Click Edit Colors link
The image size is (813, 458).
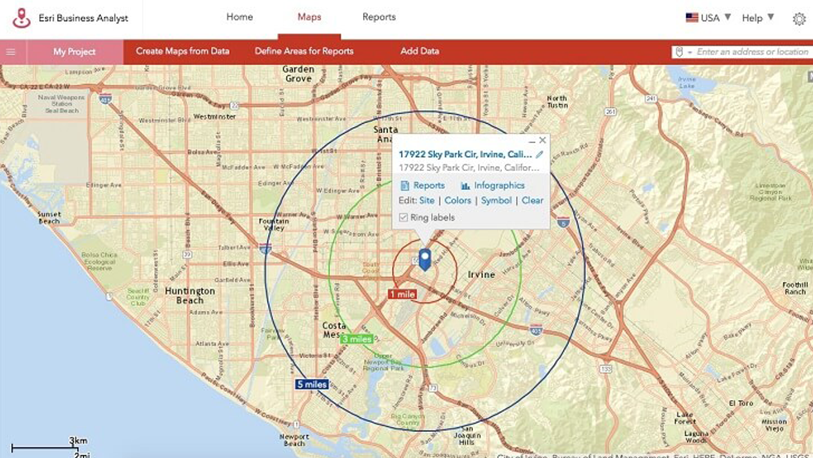(x=458, y=201)
